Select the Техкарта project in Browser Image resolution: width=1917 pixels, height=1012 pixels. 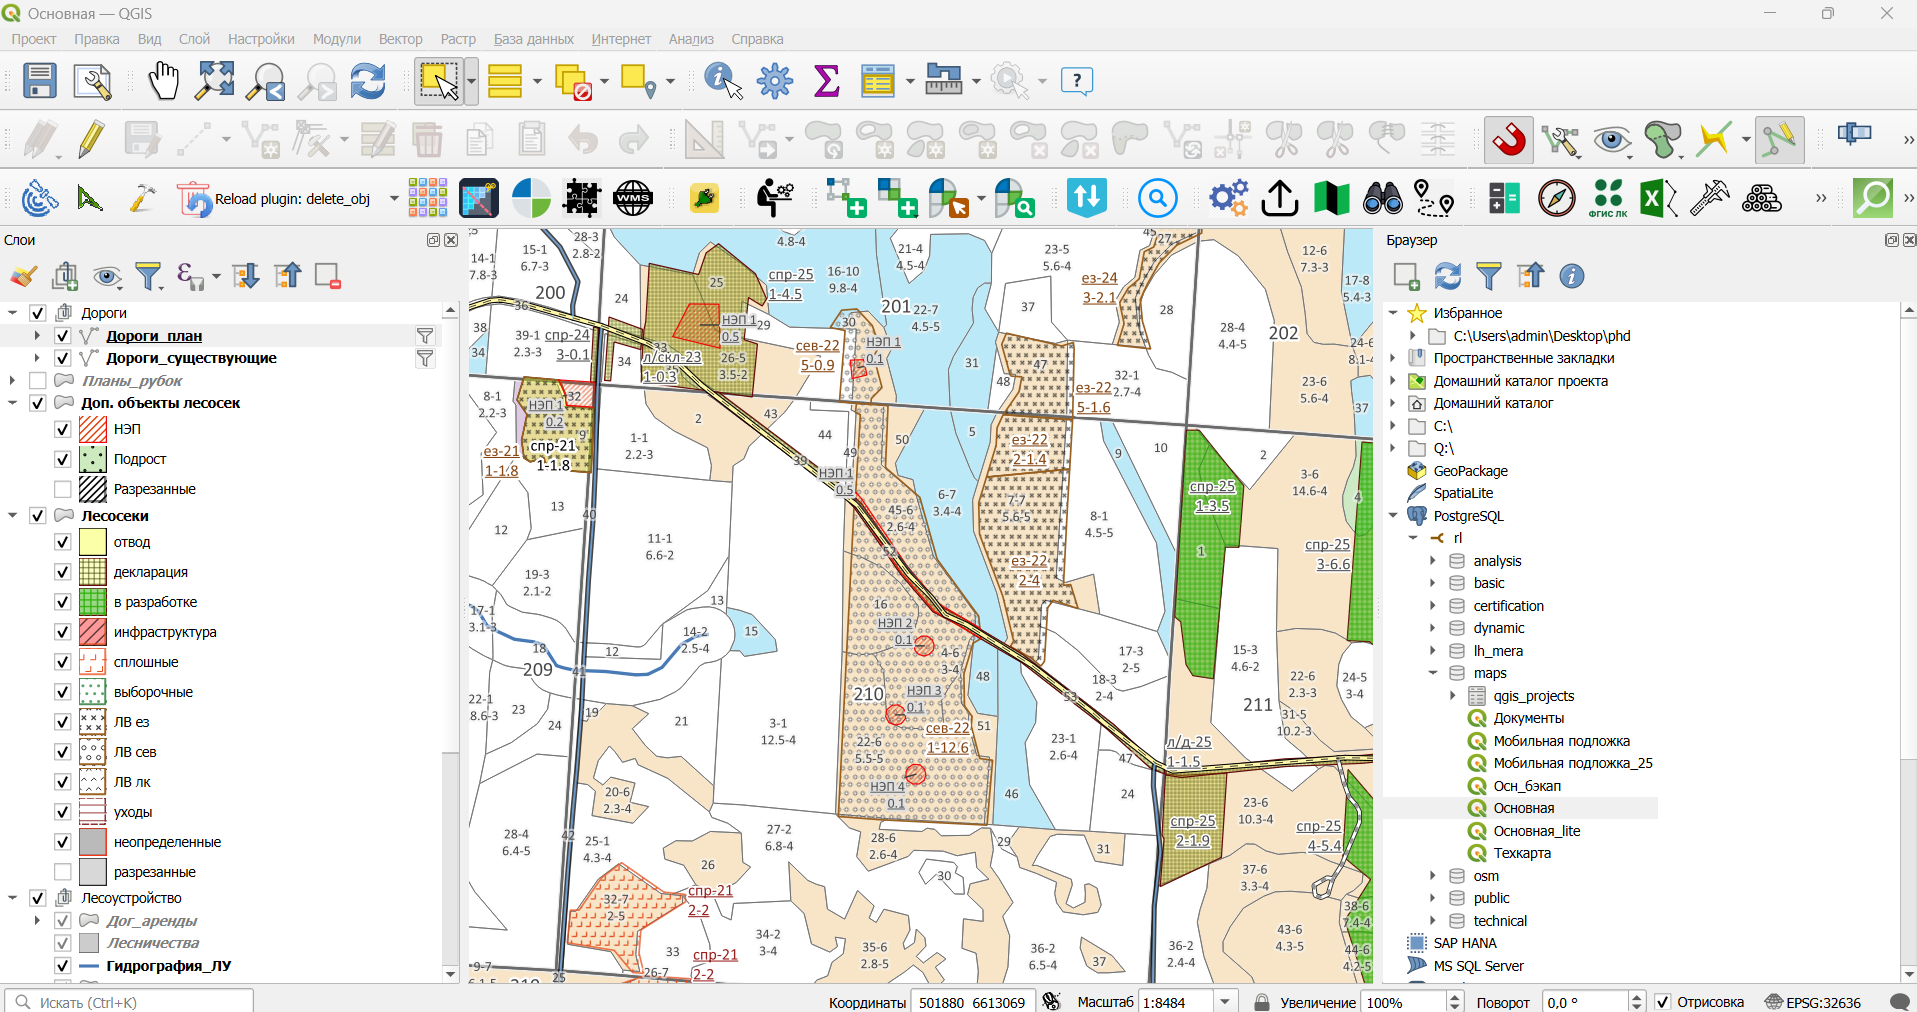click(x=1522, y=853)
